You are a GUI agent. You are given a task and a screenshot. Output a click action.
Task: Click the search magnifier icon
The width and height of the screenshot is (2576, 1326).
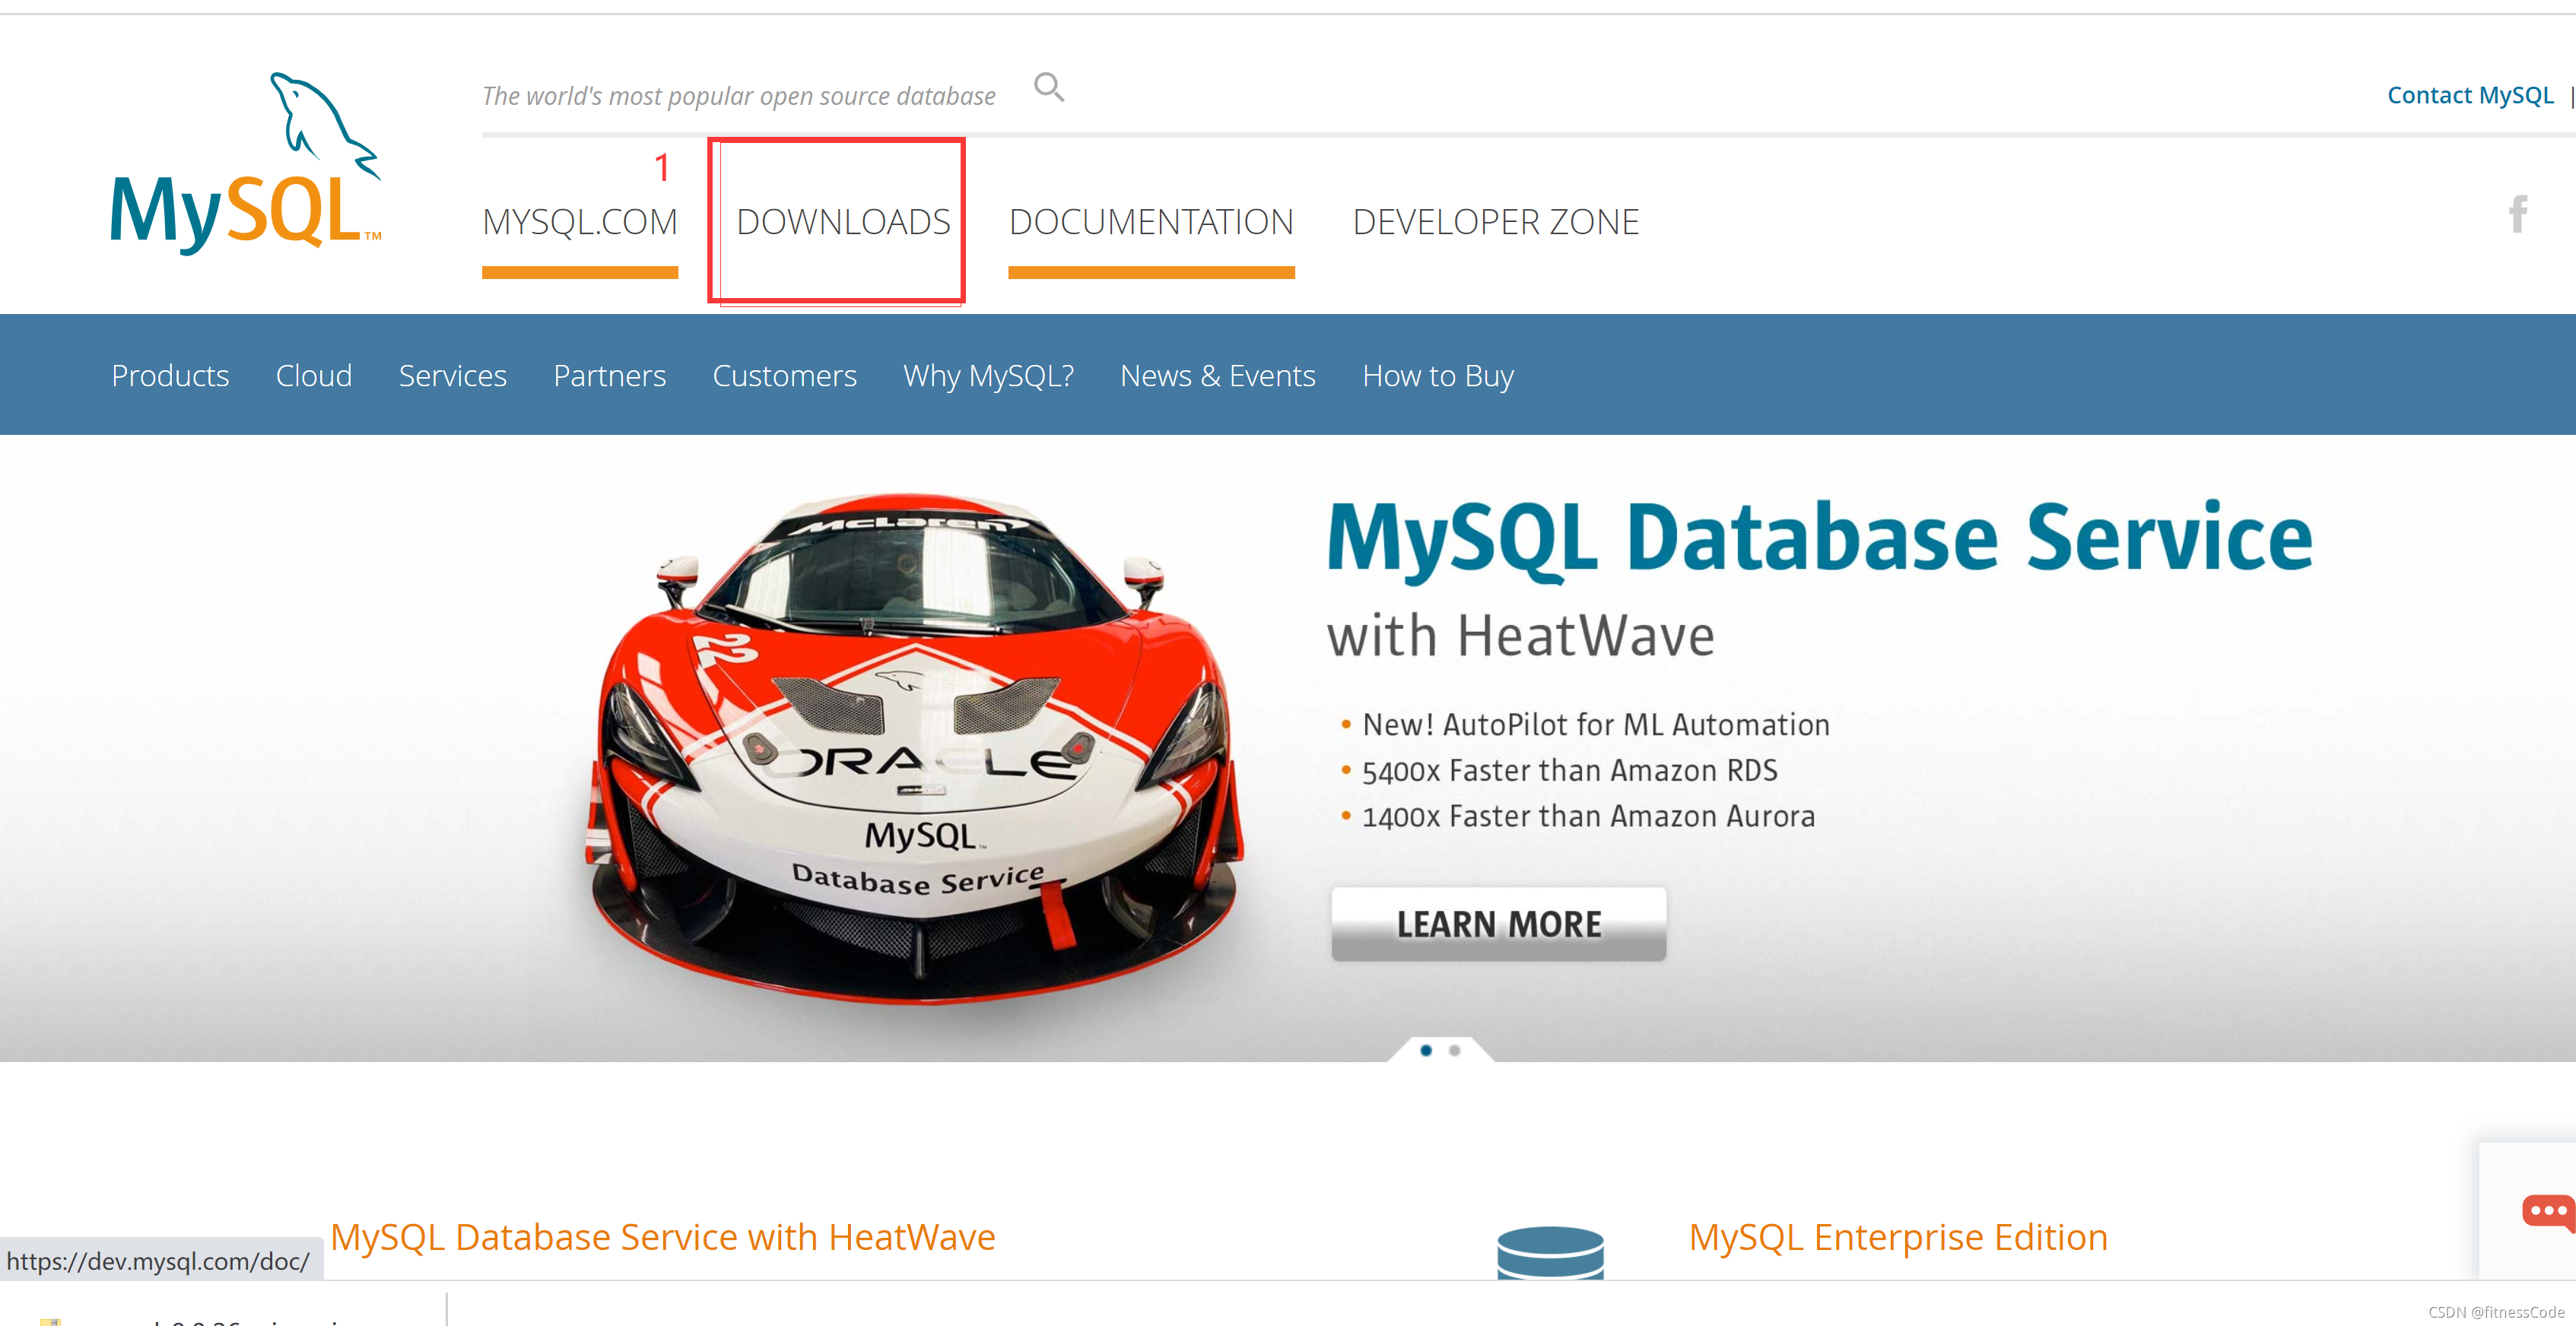[x=1048, y=88]
